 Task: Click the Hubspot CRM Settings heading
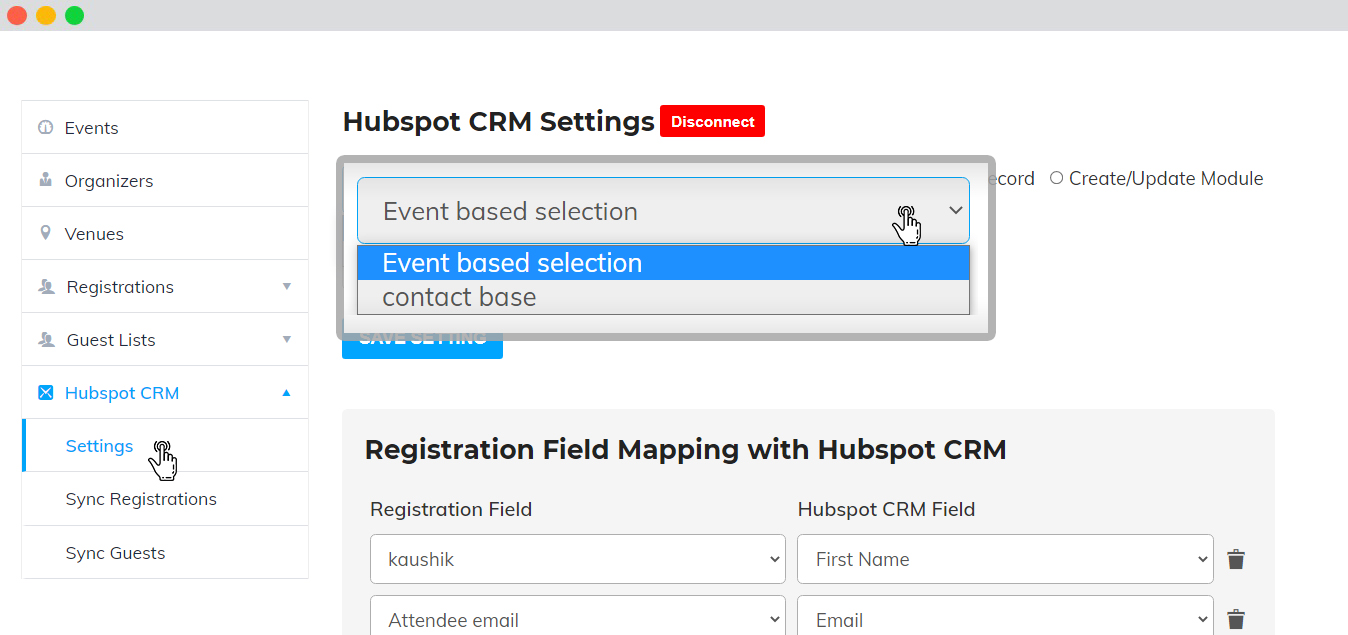tap(498, 122)
